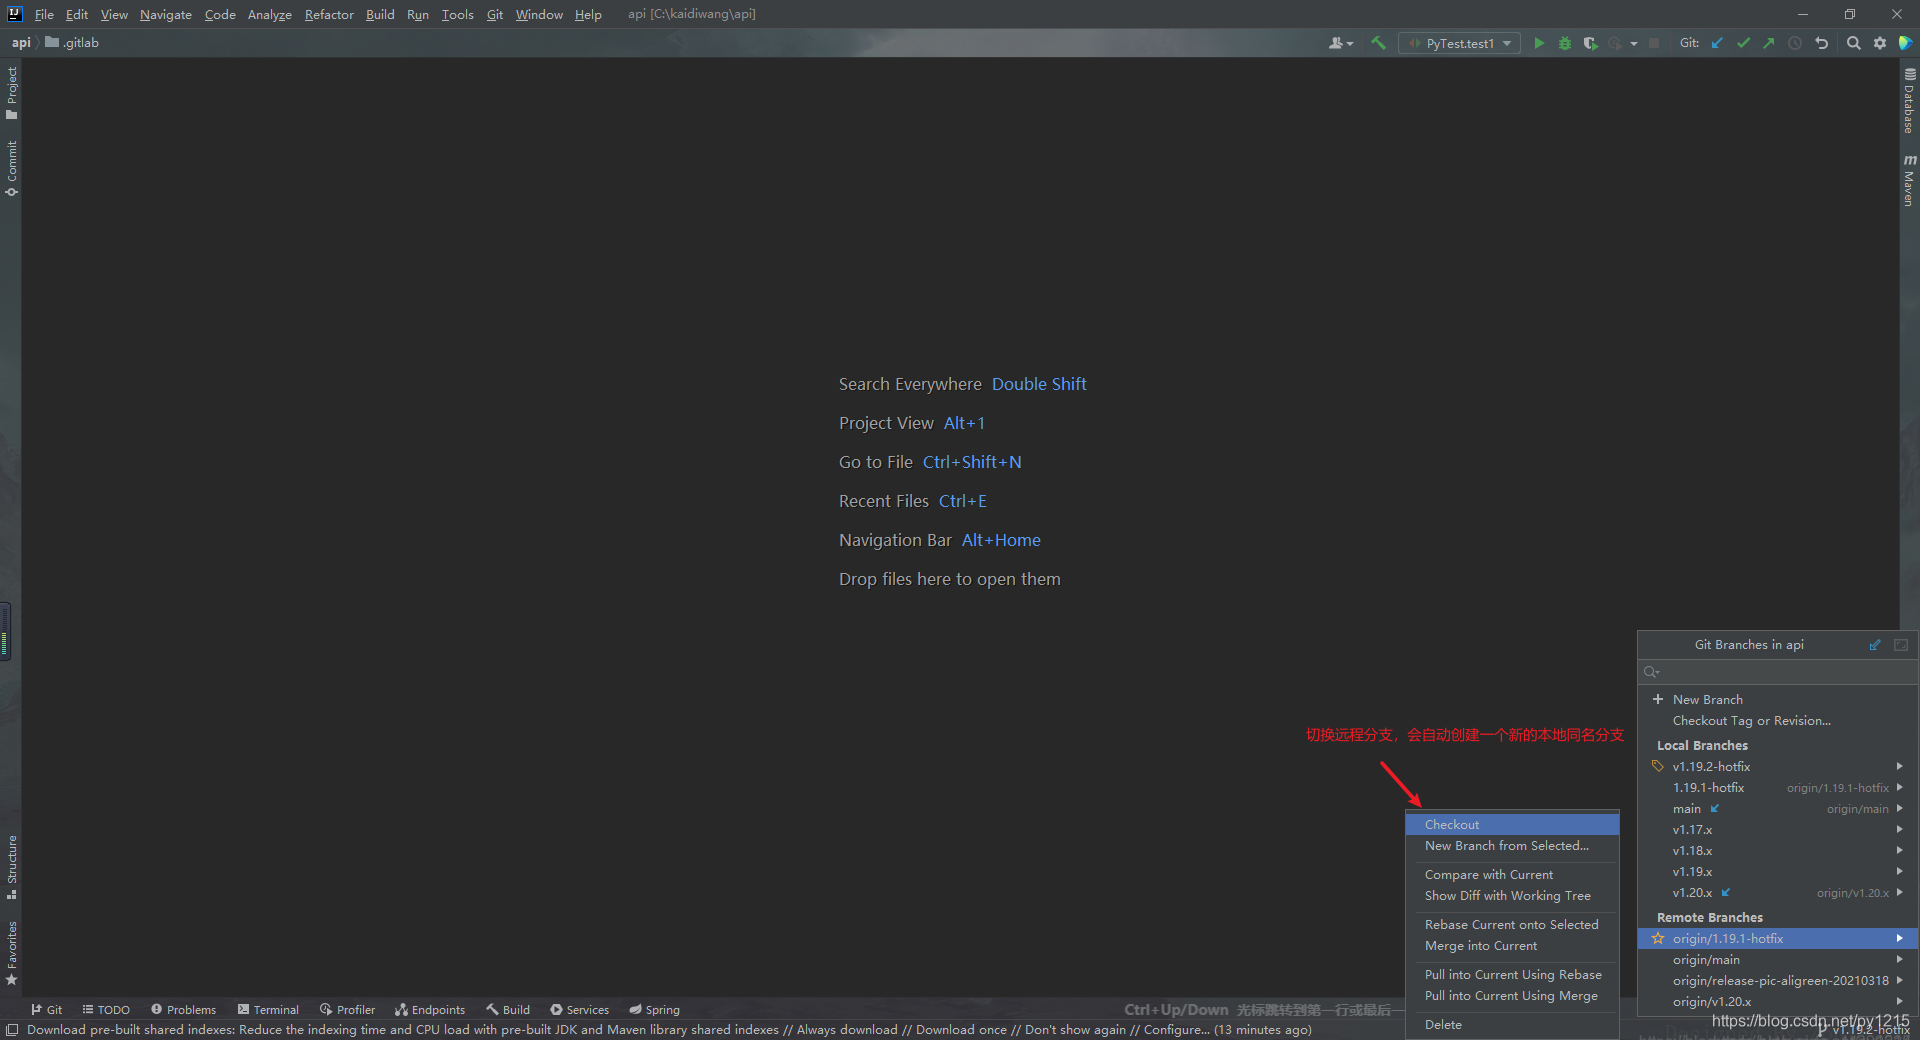Choose Rebase Current onto Selected
This screenshot has height=1040, width=1920.
(1512, 924)
